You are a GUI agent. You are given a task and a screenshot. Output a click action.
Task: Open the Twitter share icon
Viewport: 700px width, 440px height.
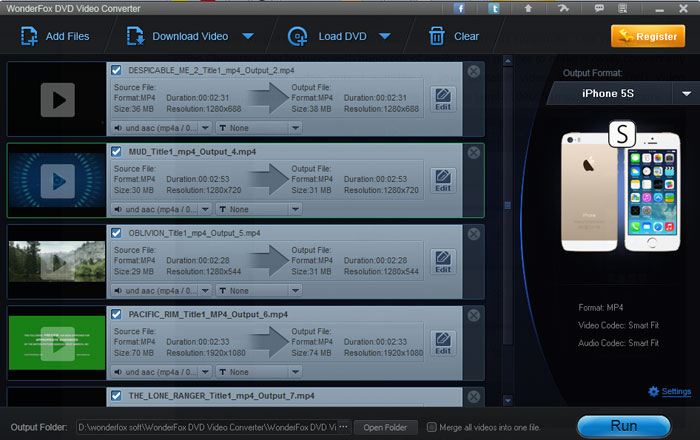click(x=494, y=8)
